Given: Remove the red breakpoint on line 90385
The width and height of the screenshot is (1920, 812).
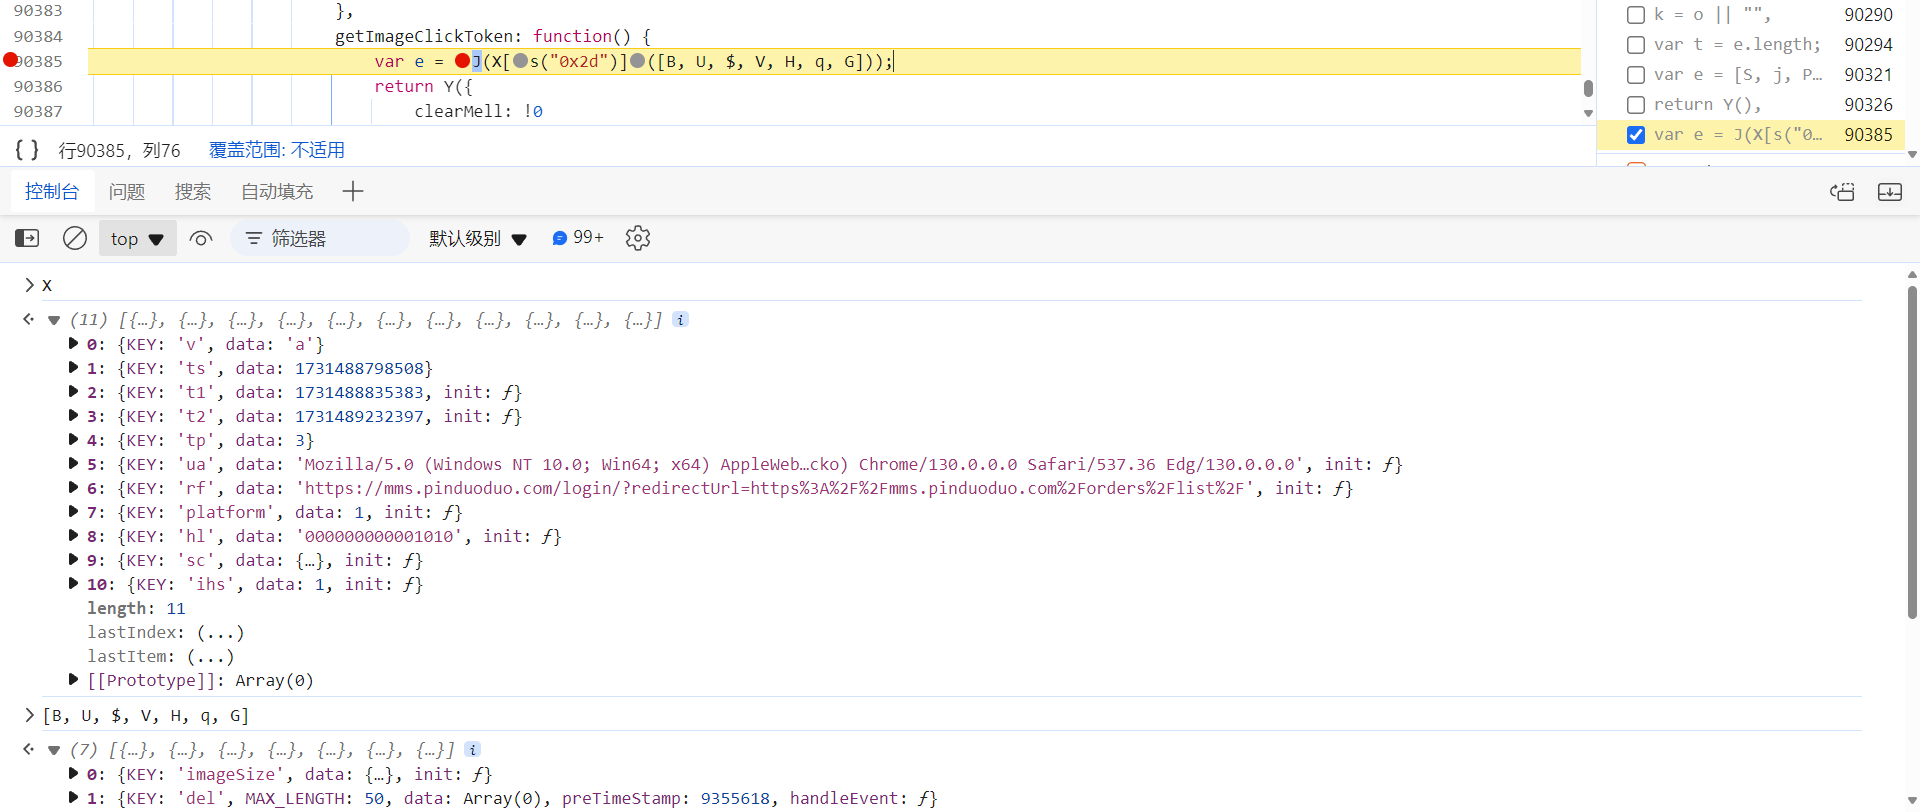Looking at the screenshot, I should 11,60.
